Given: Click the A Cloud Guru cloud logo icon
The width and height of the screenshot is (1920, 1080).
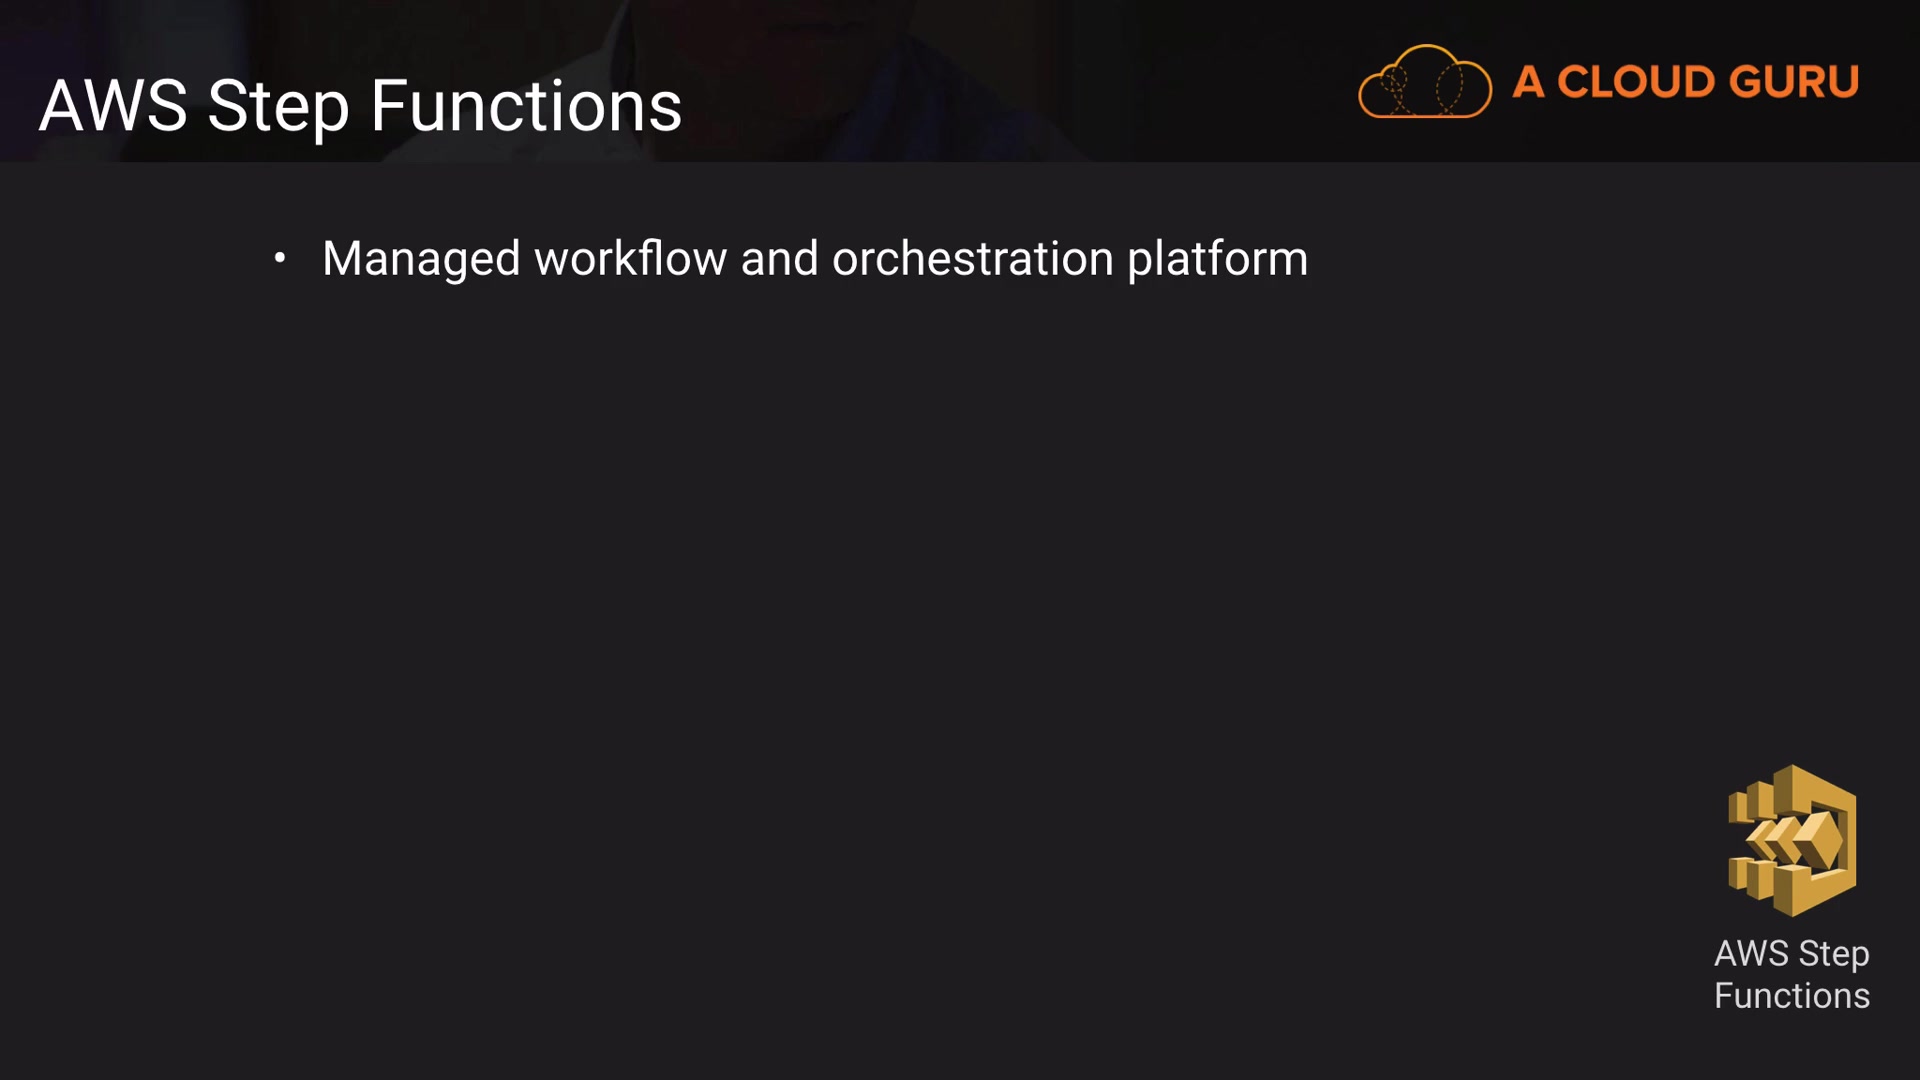Looking at the screenshot, I should 1424,82.
